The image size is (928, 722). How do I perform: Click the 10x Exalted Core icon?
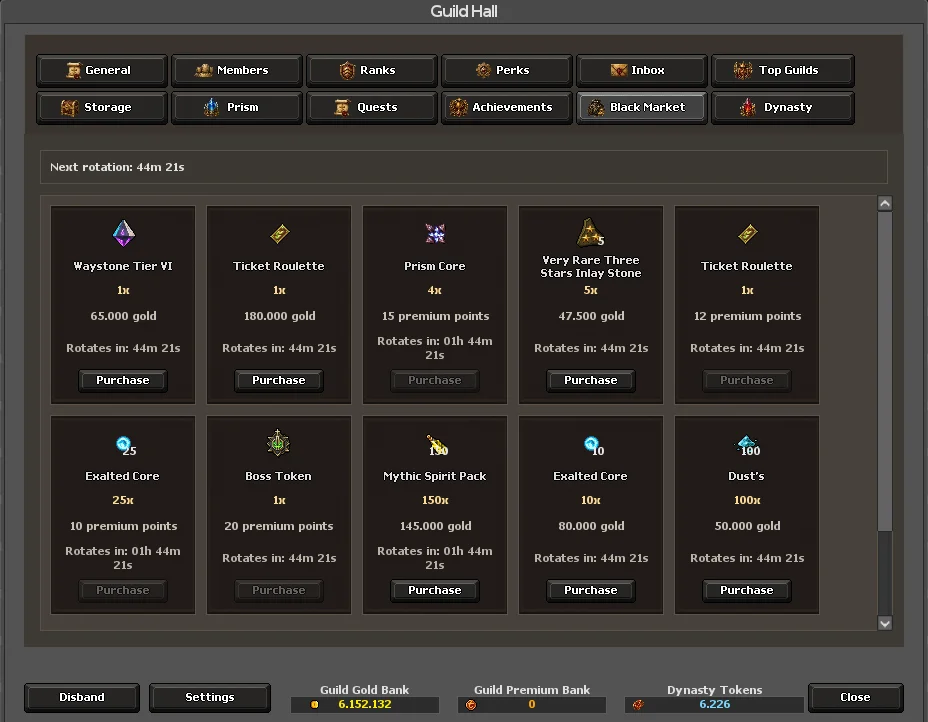pos(593,445)
